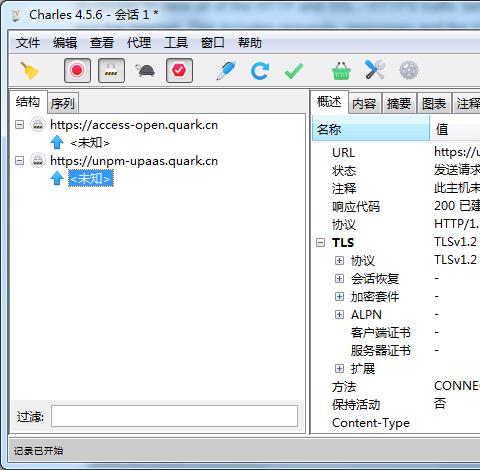Open the 工具 menu
480x470 pixels.
176,43
